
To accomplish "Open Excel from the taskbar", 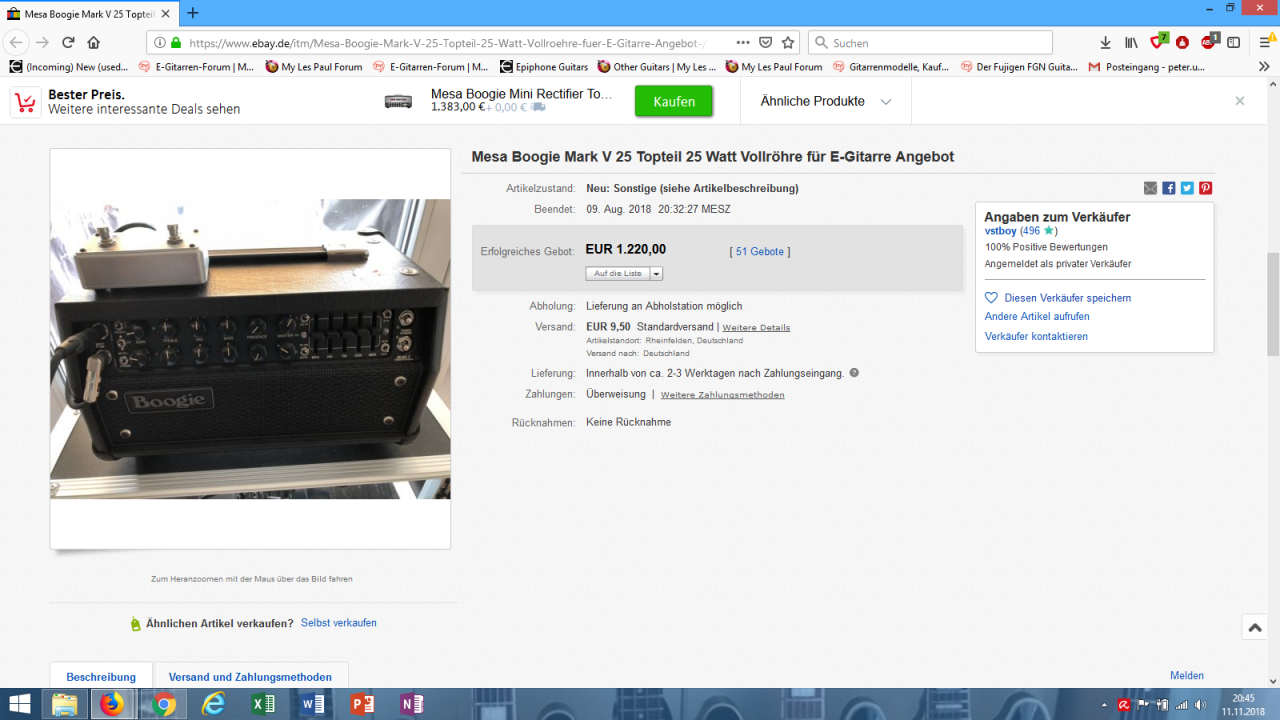I will (263, 704).
